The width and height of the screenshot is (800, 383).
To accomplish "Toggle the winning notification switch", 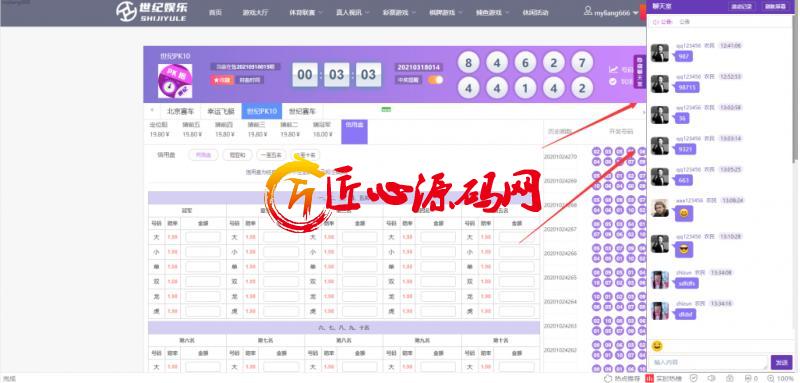I will pyautogui.click(x=435, y=80).
